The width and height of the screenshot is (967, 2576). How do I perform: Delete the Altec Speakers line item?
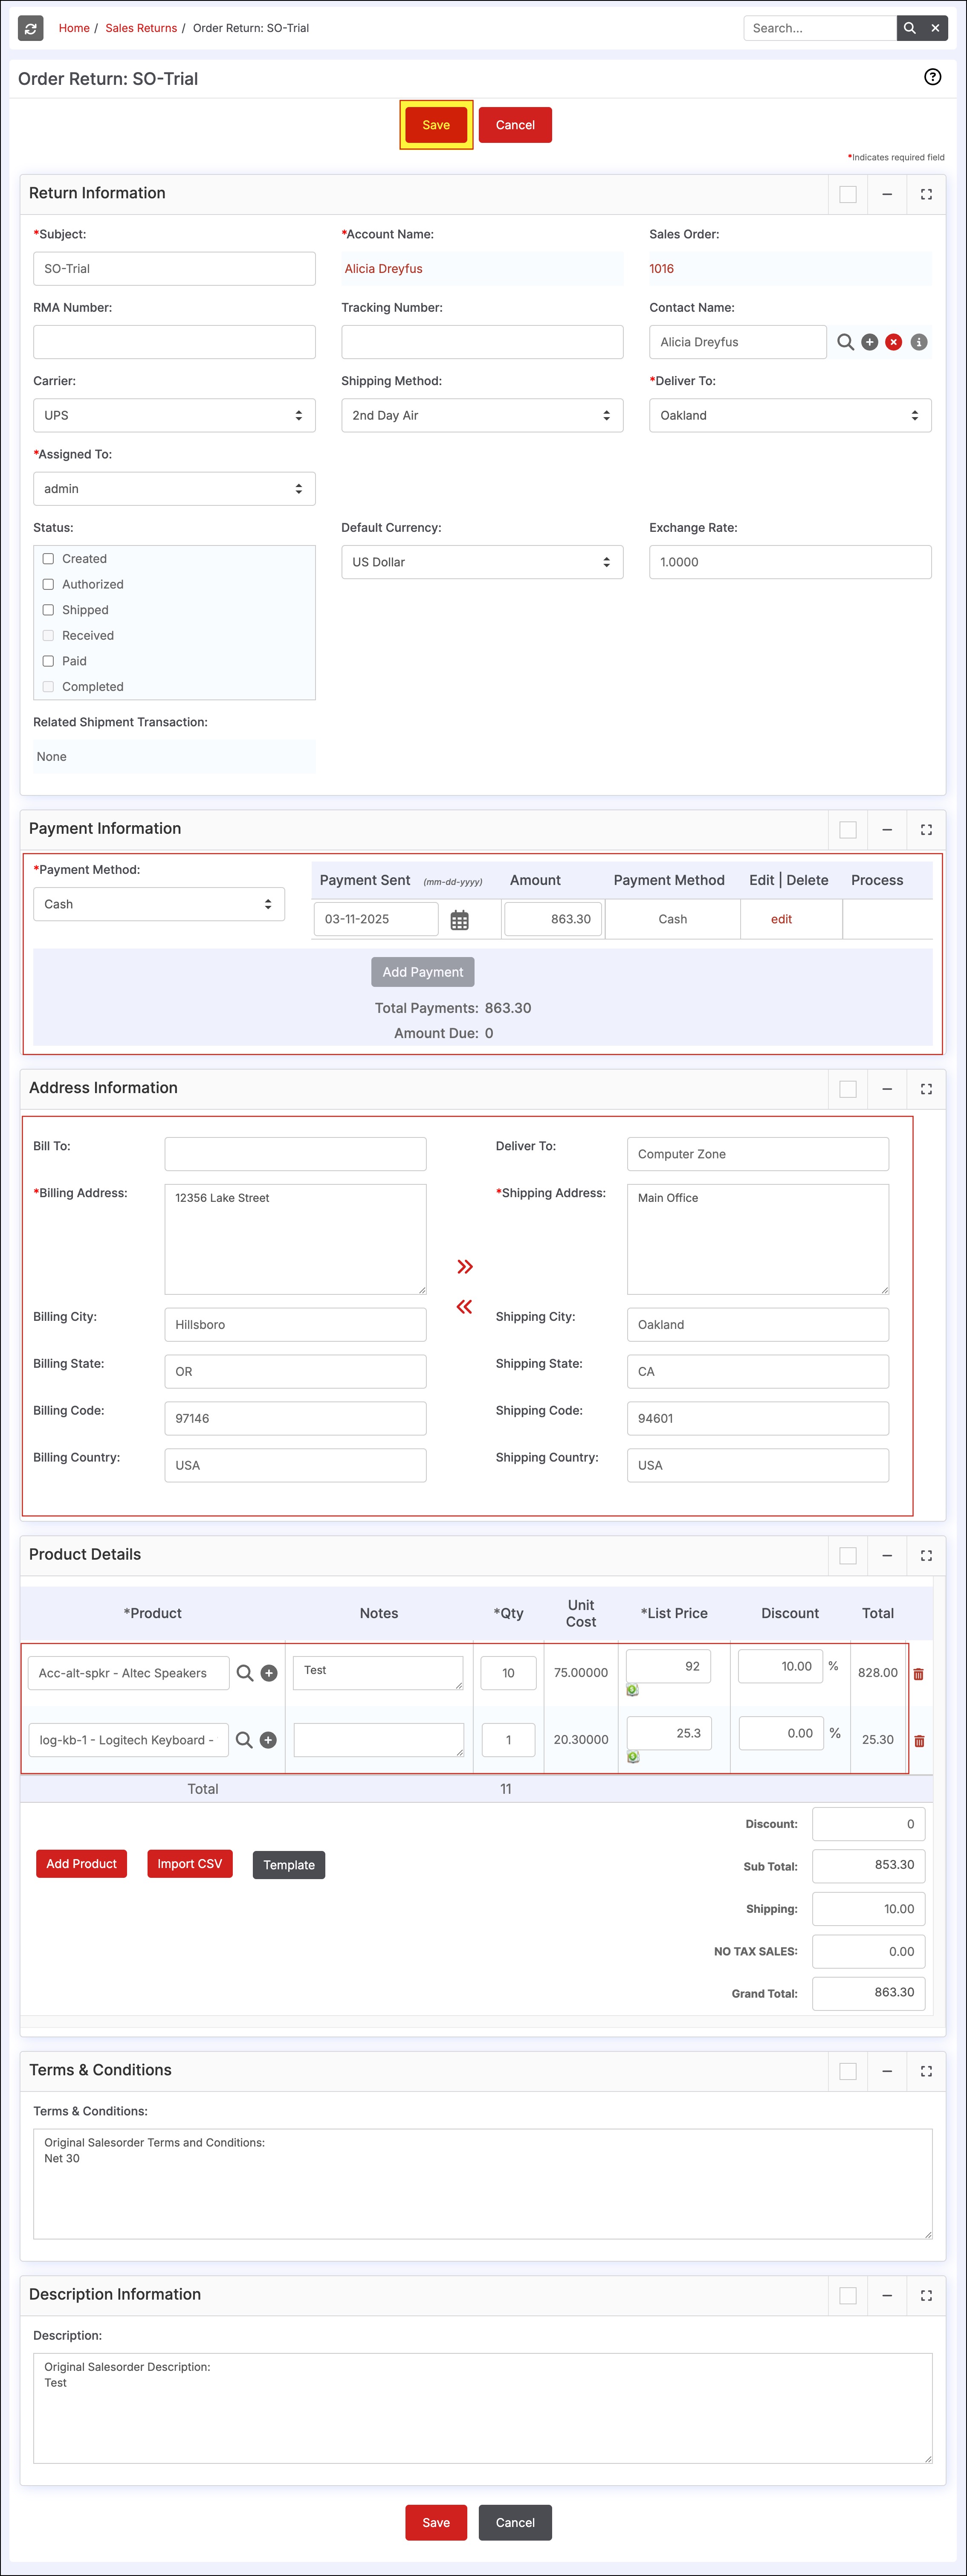(918, 1674)
